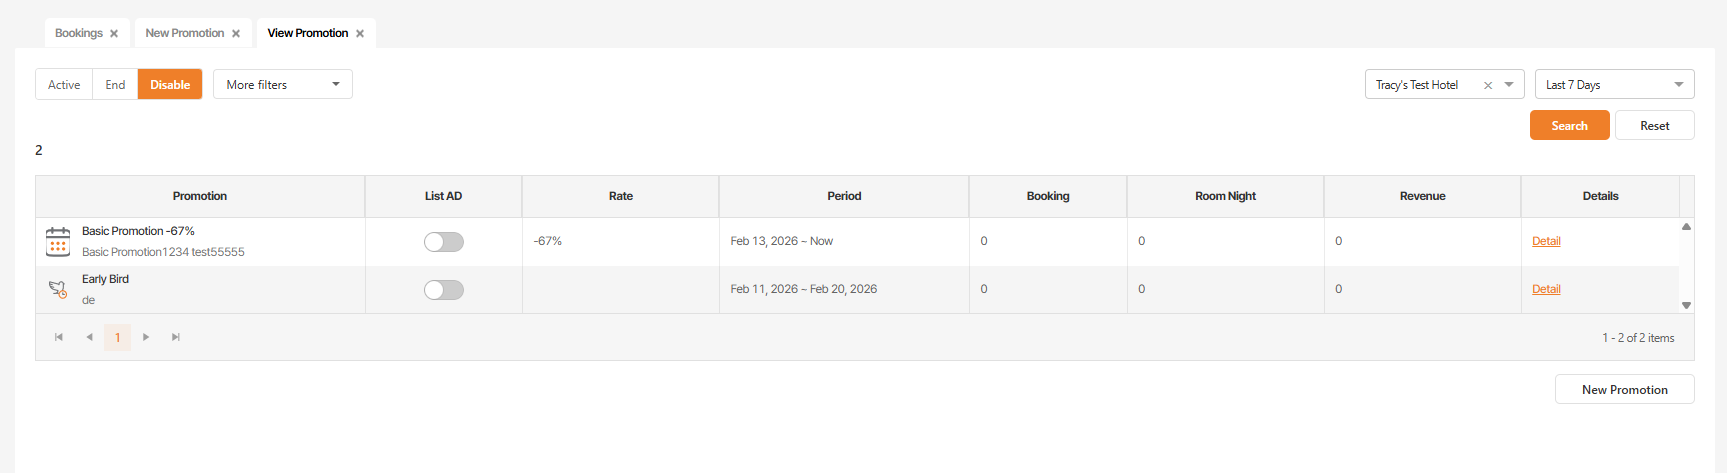Jump to last page of results
This screenshot has height=473, width=1727.
(x=176, y=337)
